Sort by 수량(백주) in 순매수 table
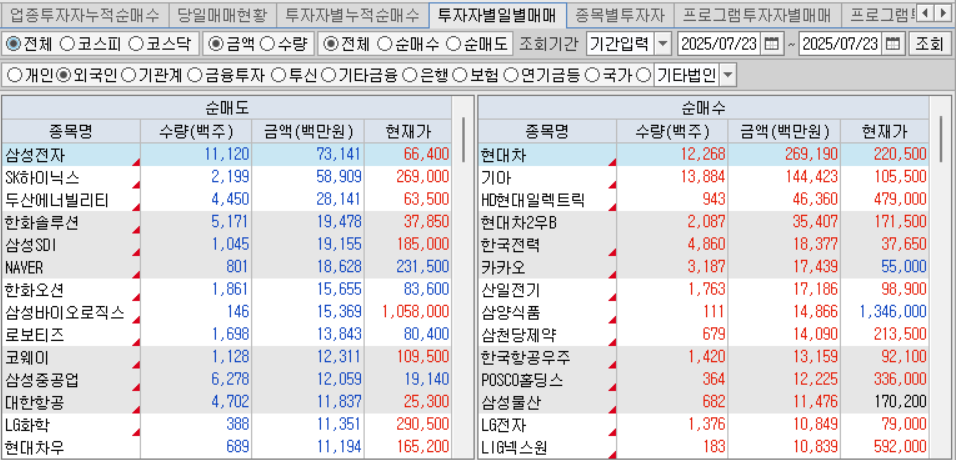This screenshot has height=460, width=956. (672, 131)
